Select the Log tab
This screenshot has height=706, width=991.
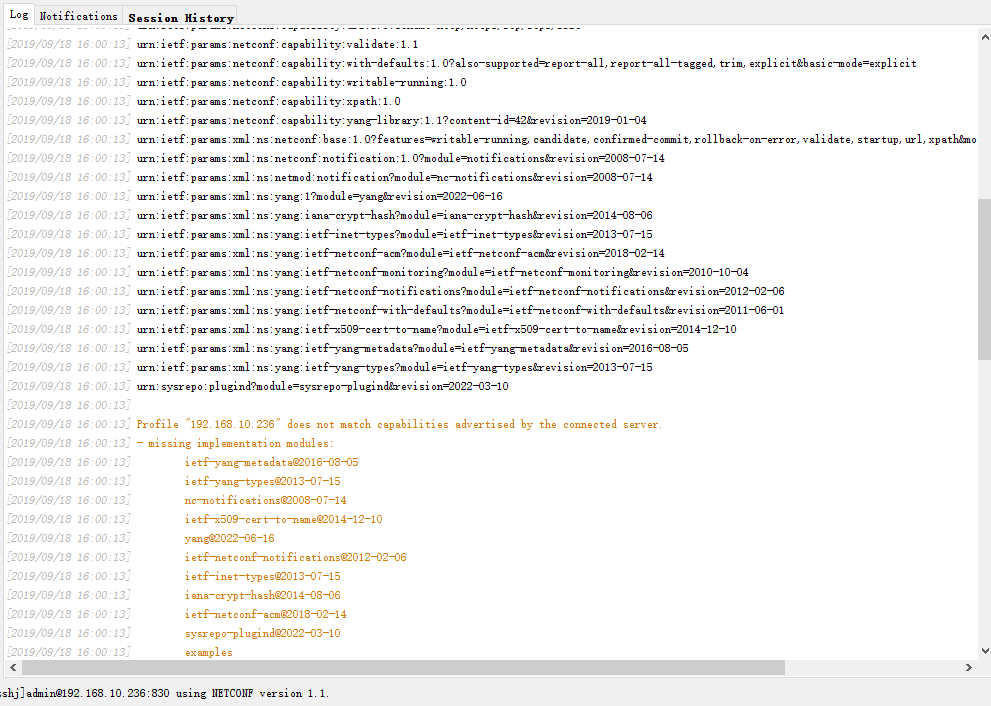pos(18,15)
